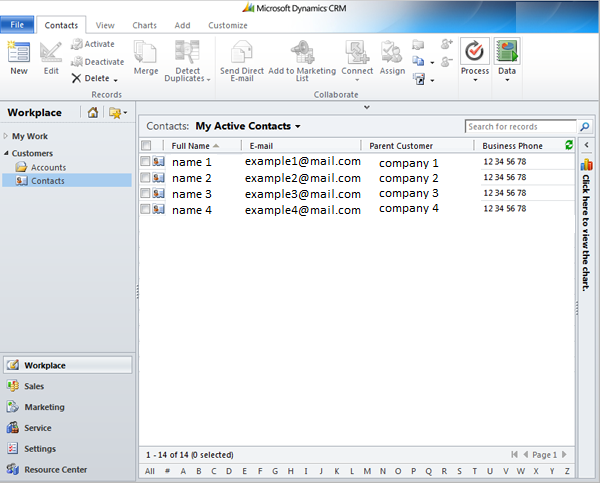The width and height of the screenshot is (600, 483).
Task: Click the add user icon in Collaborate
Action: click(447, 44)
